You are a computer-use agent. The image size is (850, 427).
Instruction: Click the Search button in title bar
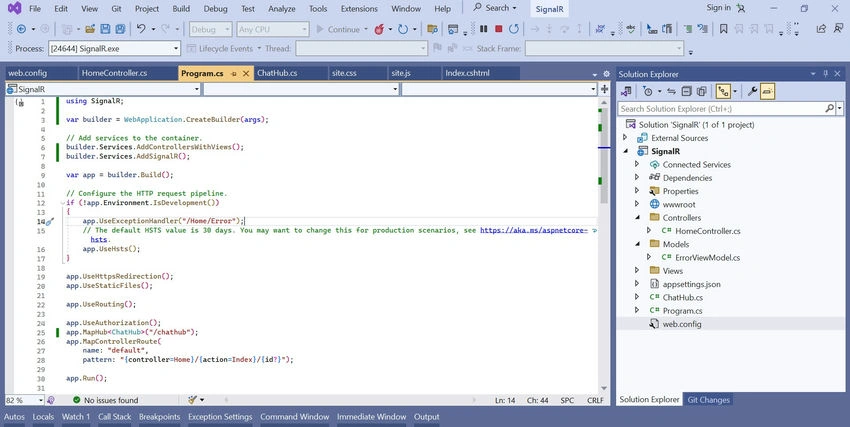494,8
